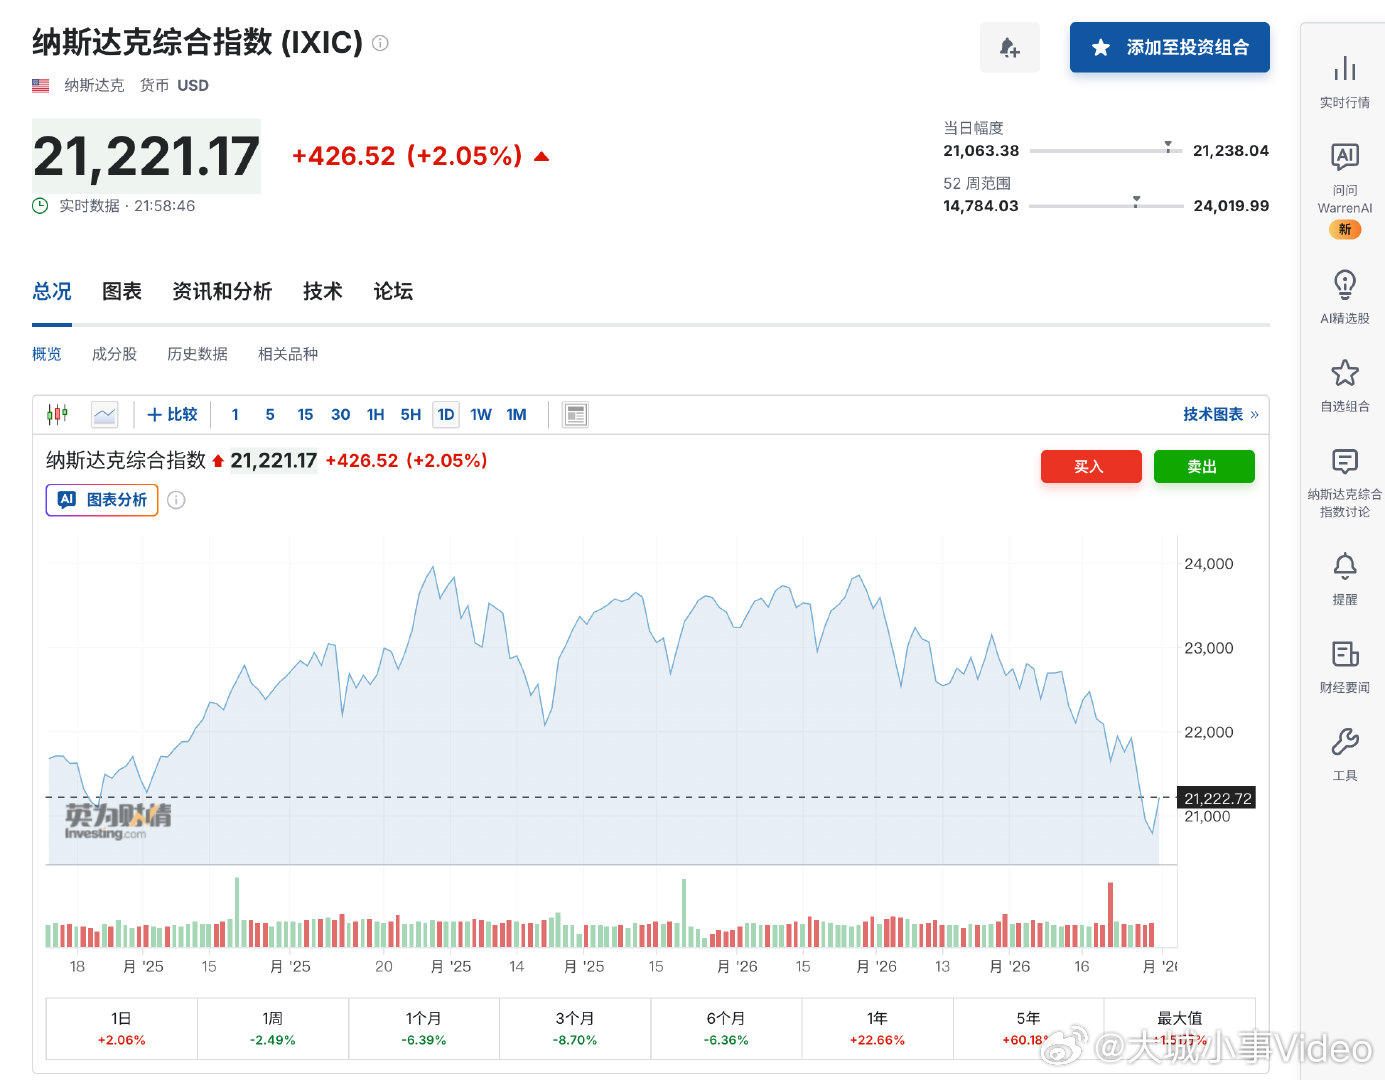
Task: Select the 1年 performance cell
Action: click(x=877, y=1028)
